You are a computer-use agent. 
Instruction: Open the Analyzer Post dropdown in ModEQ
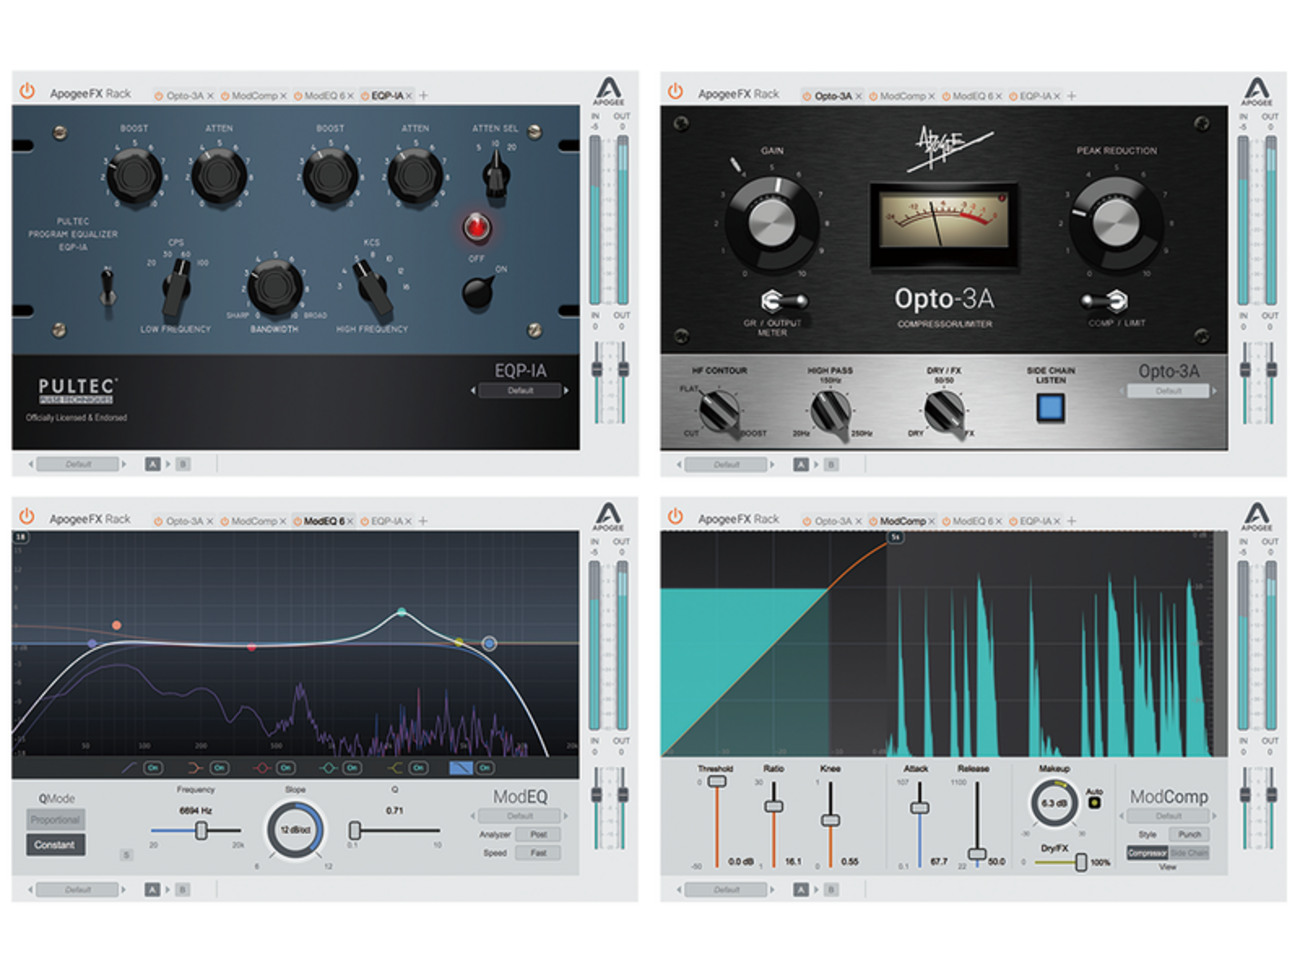538,834
